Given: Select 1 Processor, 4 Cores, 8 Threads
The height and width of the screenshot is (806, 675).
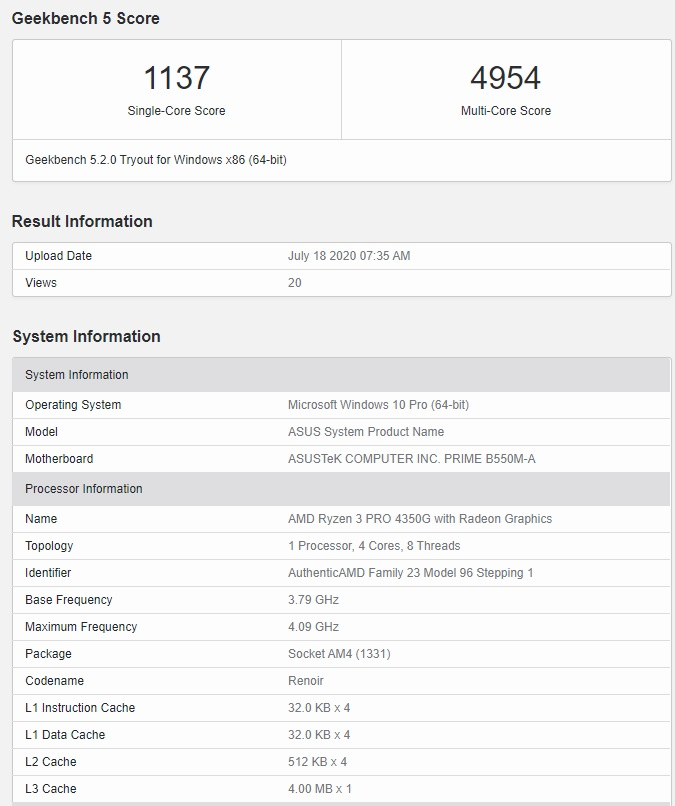Looking at the screenshot, I should [x=374, y=546].
